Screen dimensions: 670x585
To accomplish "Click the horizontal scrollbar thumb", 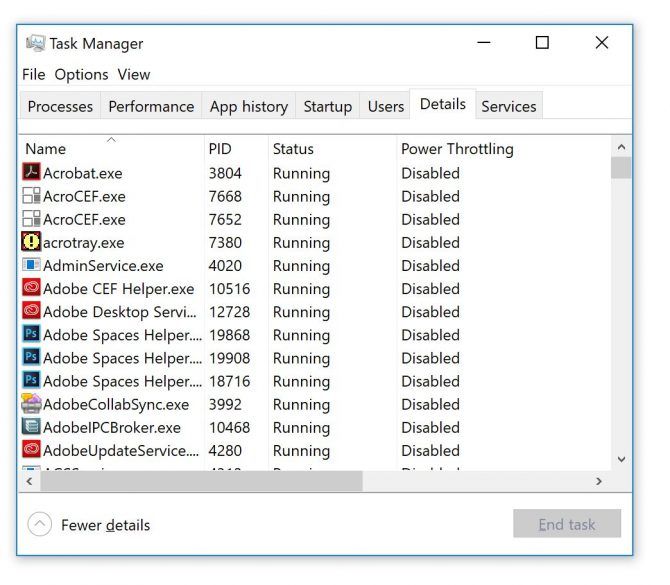I will [198, 481].
